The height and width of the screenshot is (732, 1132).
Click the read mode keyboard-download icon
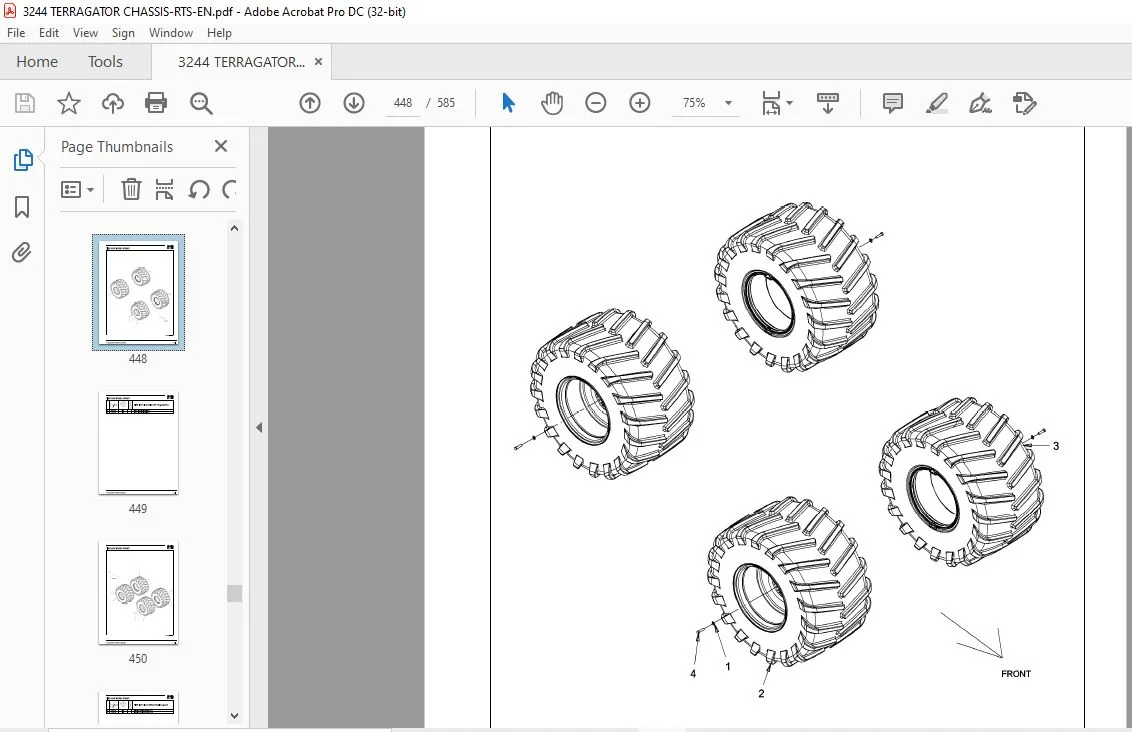pos(827,103)
